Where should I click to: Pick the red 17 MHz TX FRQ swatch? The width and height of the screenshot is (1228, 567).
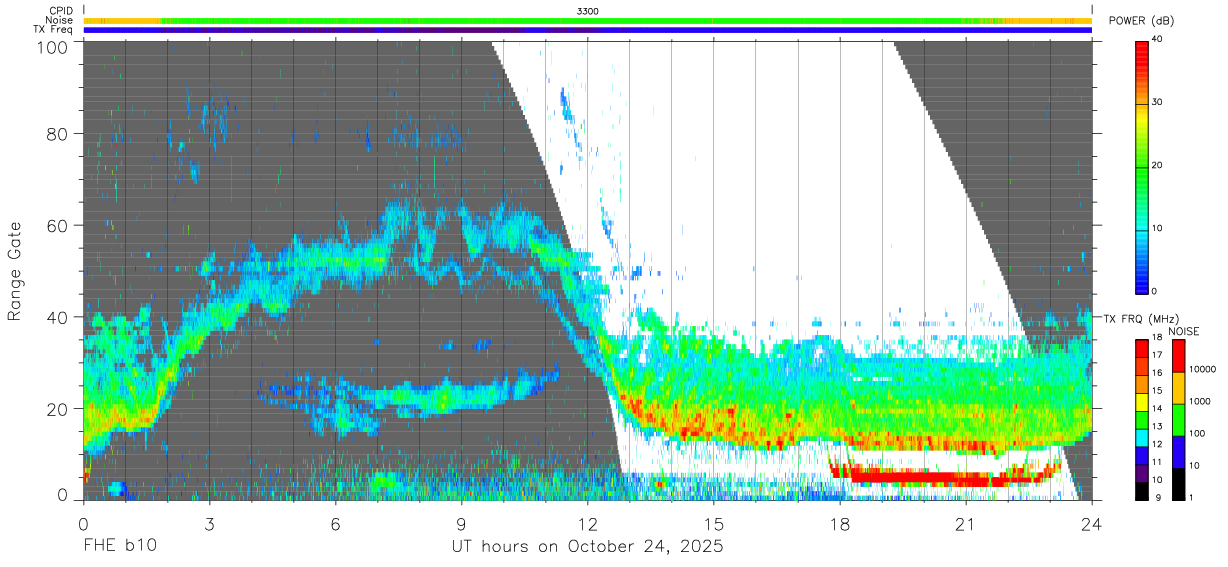(1143, 349)
